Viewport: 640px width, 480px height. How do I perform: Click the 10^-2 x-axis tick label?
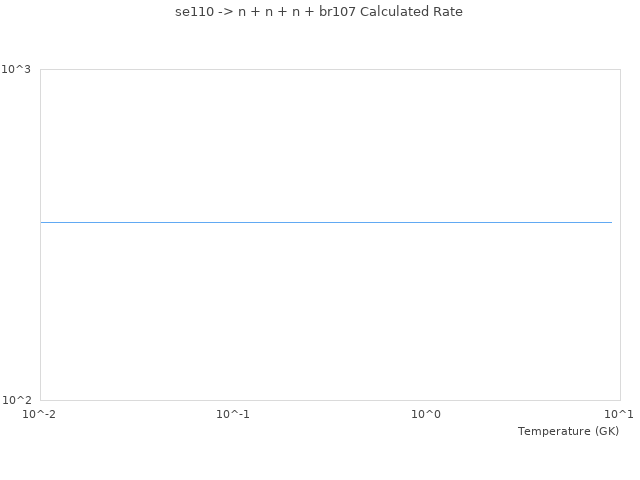pyautogui.click(x=40, y=414)
